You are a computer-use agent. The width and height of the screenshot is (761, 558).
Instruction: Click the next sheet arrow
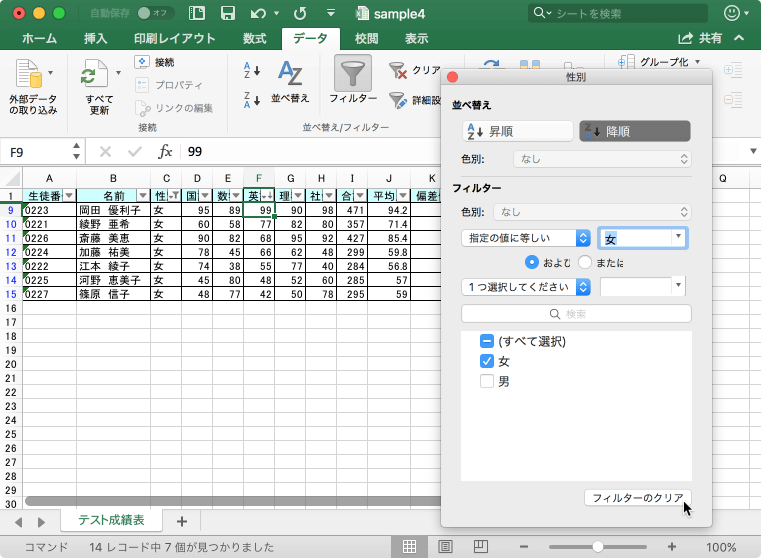41,522
